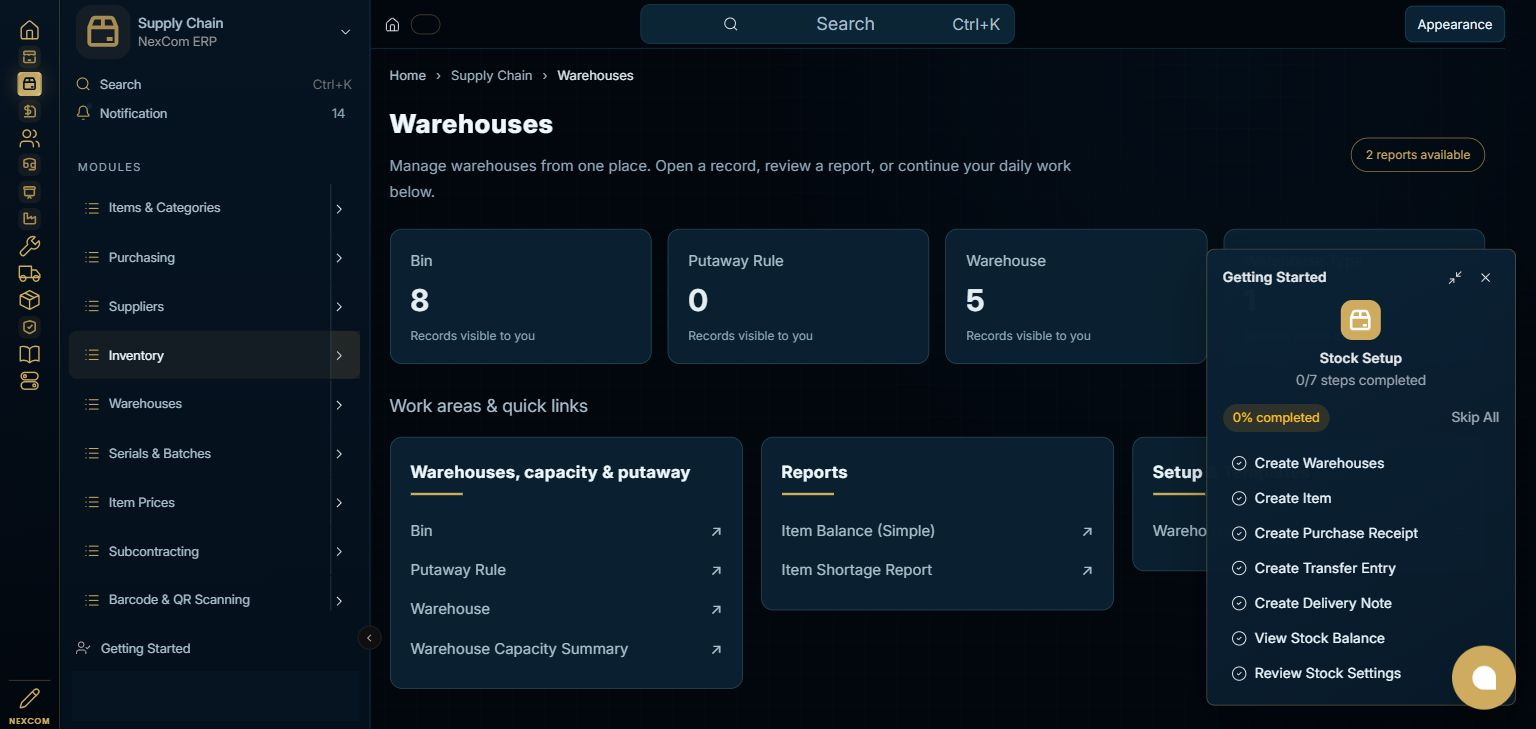Click the coin currency icon in the rail
Screen dimensions: 1536x729
[30, 111]
